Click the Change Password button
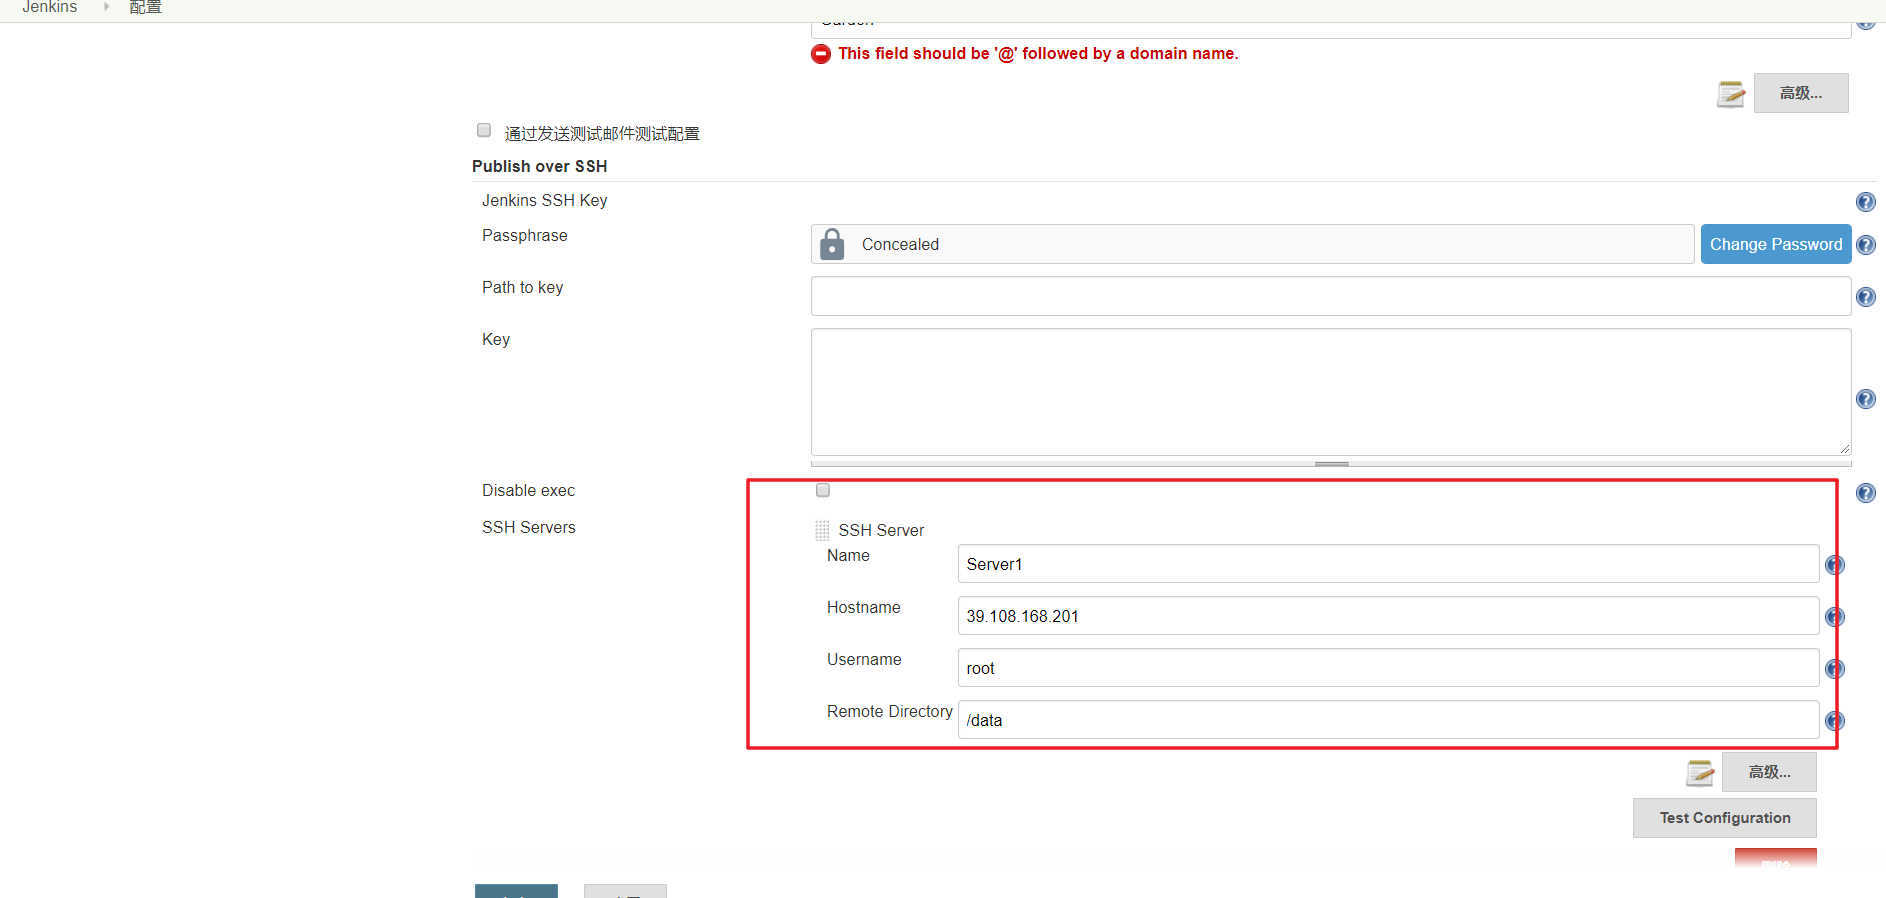This screenshot has height=898, width=1886. click(x=1776, y=244)
